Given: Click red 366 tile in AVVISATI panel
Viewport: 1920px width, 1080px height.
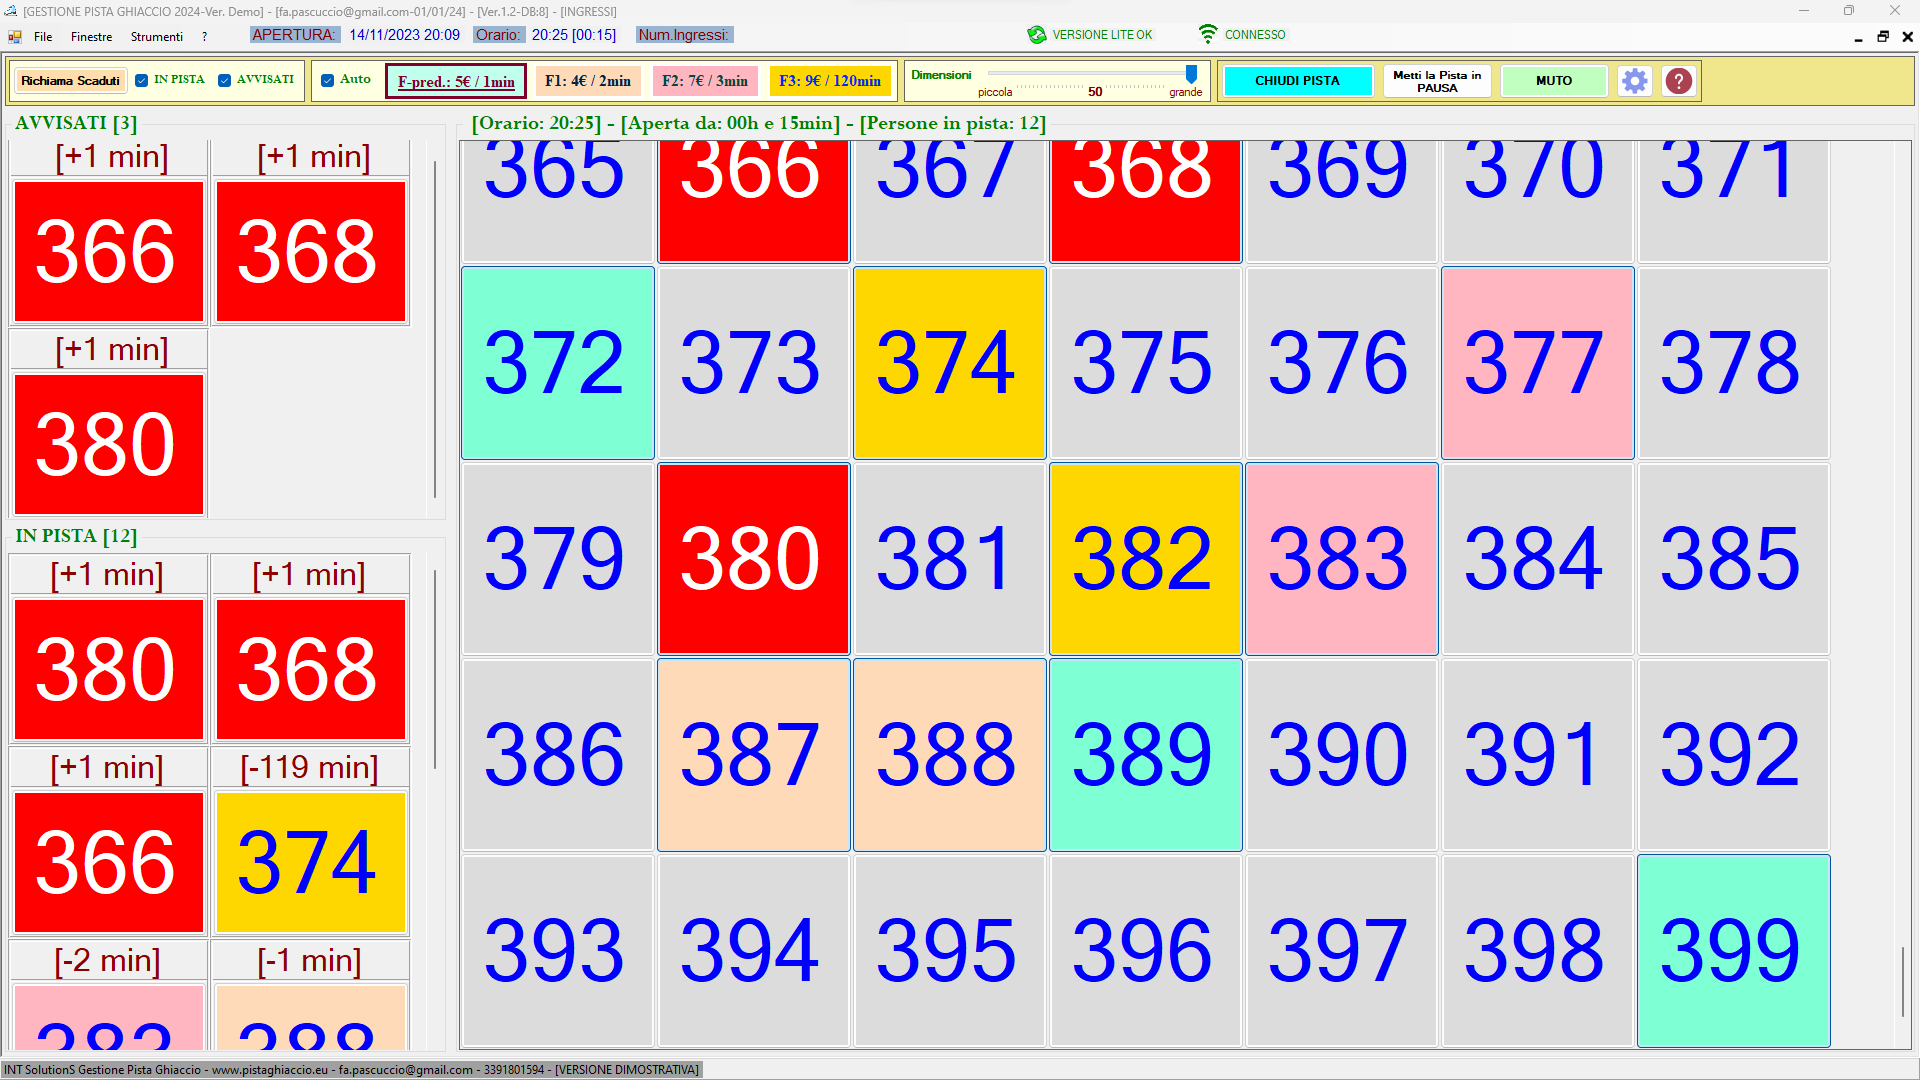Looking at the screenshot, I should coord(108,252).
